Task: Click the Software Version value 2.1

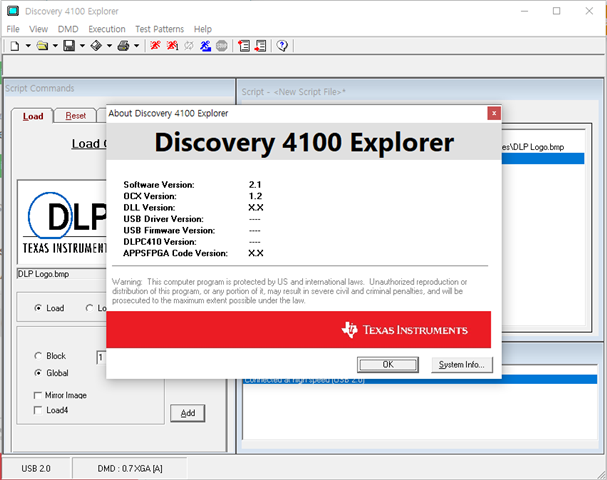Action: (x=255, y=185)
